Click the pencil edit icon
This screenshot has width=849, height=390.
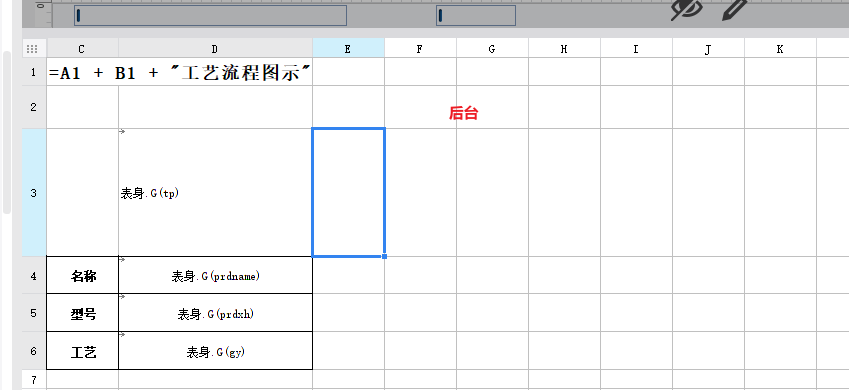click(735, 9)
